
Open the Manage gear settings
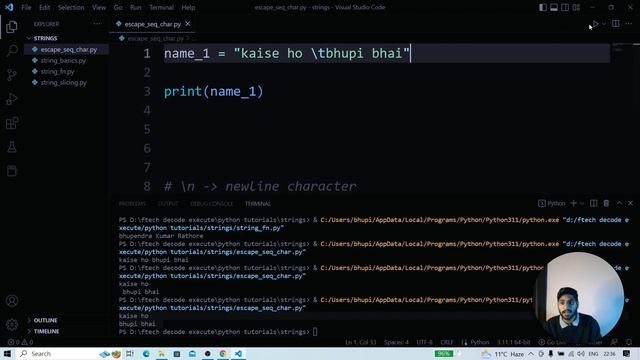[12, 324]
